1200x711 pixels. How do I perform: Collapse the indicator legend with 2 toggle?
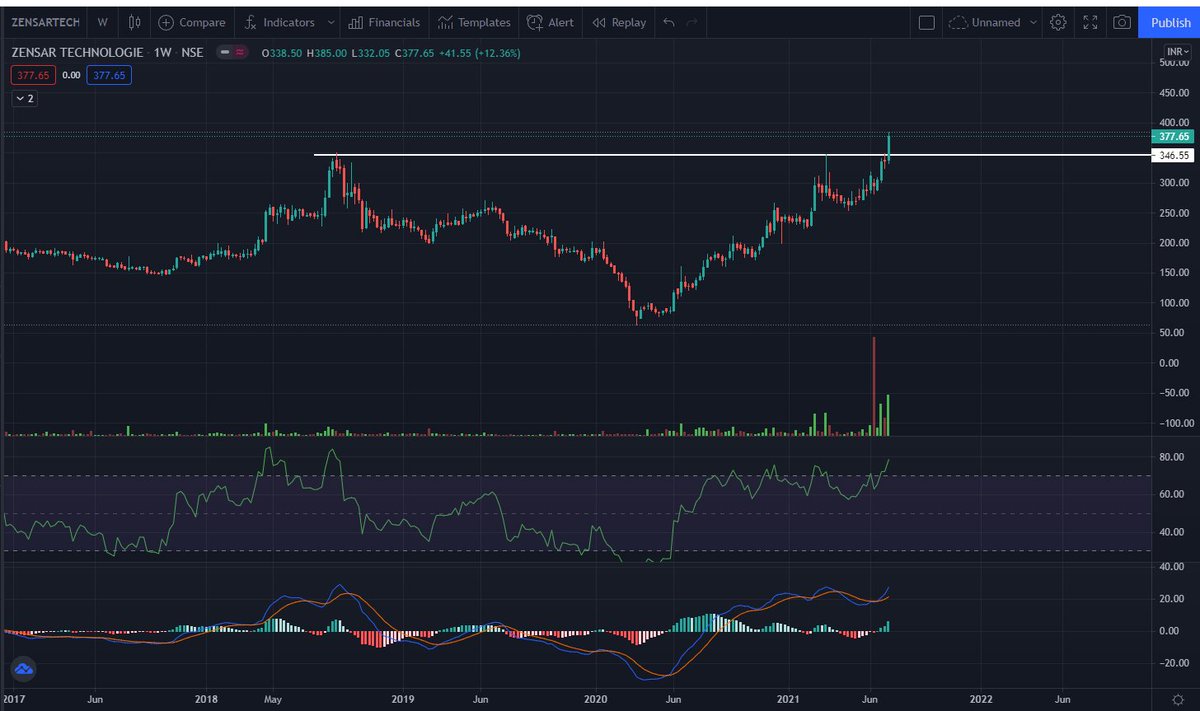(25, 98)
